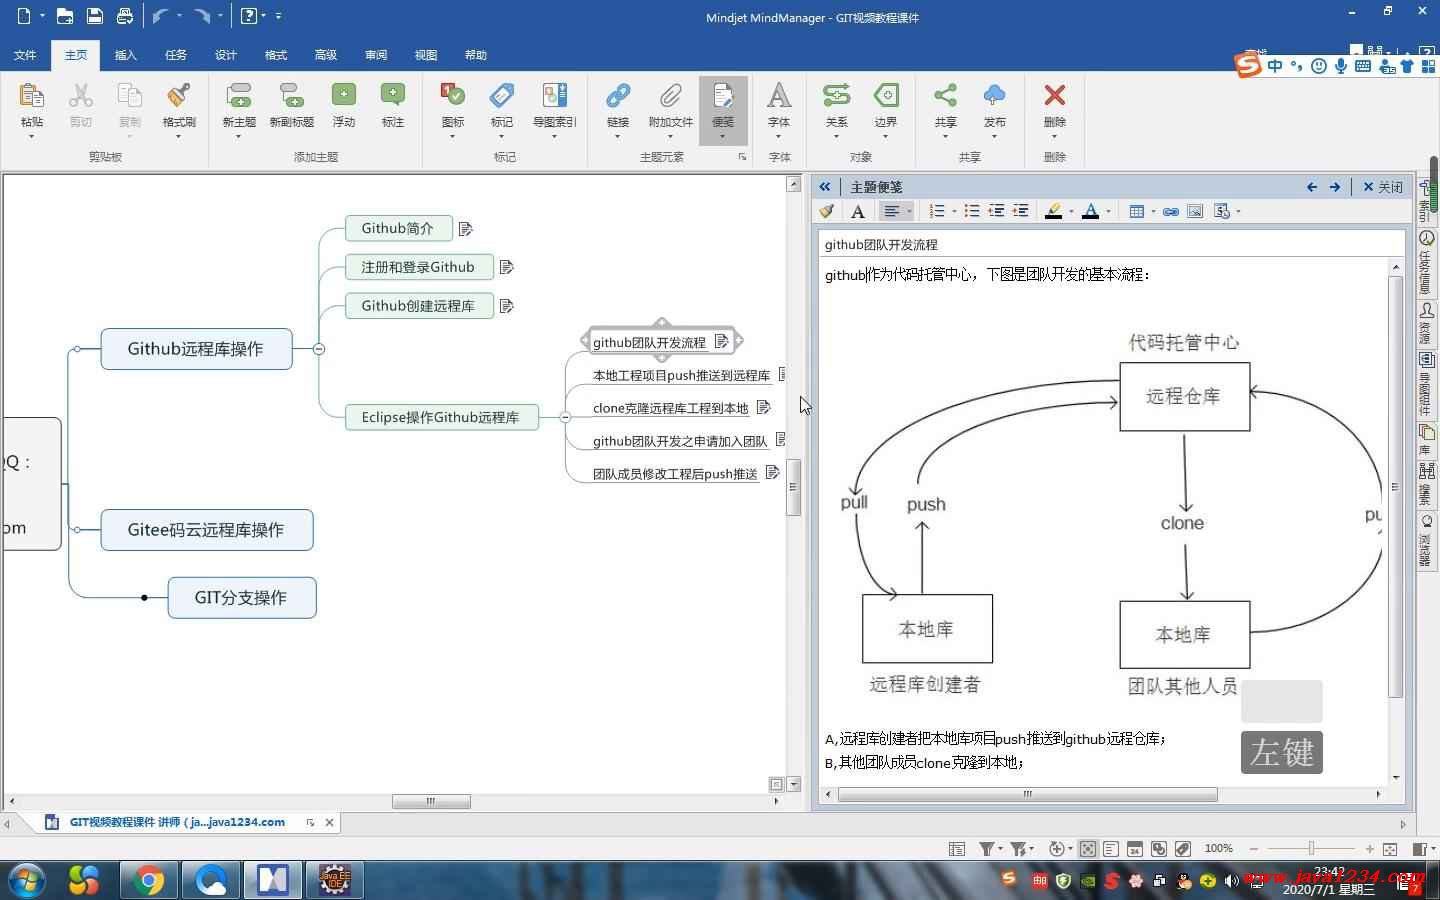This screenshot has height=900, width=1440.
Task: Click the red 删除 delete icon
Action: pyautogui.click(x=1054, y=95)
